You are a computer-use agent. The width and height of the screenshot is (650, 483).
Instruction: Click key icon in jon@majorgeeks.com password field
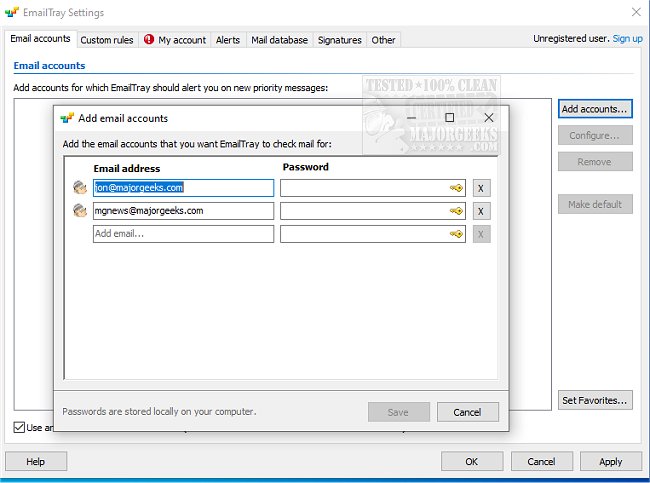pyautogui.click(x=456, y=188)
